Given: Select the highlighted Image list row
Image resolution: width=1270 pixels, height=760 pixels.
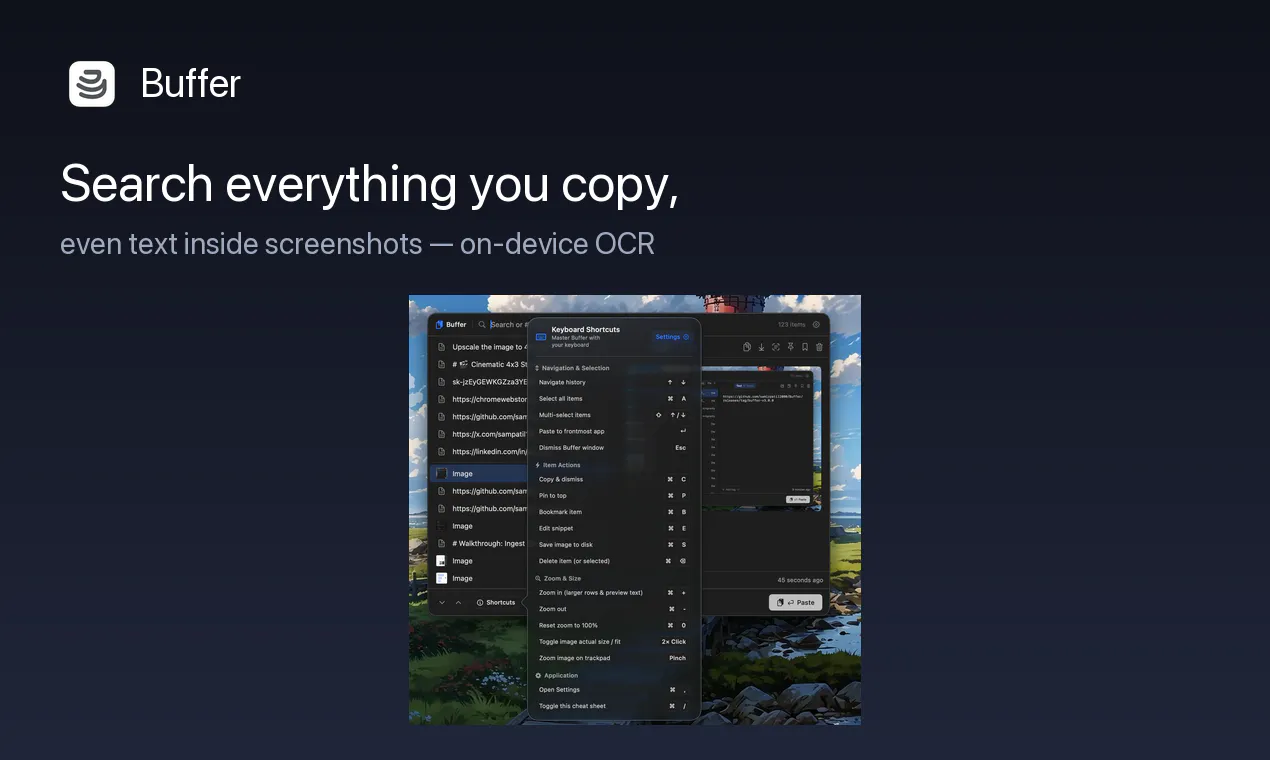Looking at the screenshot, I should pyautogui.click(x=480, y=473).
